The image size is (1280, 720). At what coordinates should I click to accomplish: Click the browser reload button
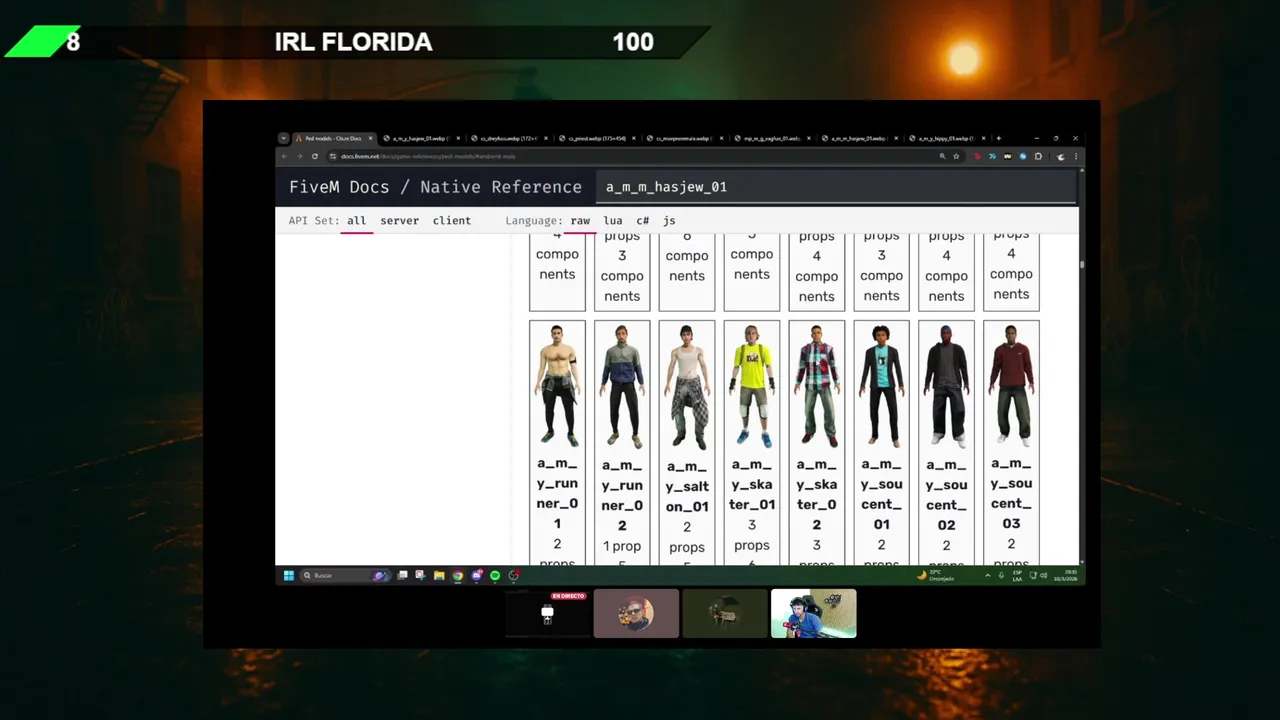[x=315, y=156]
